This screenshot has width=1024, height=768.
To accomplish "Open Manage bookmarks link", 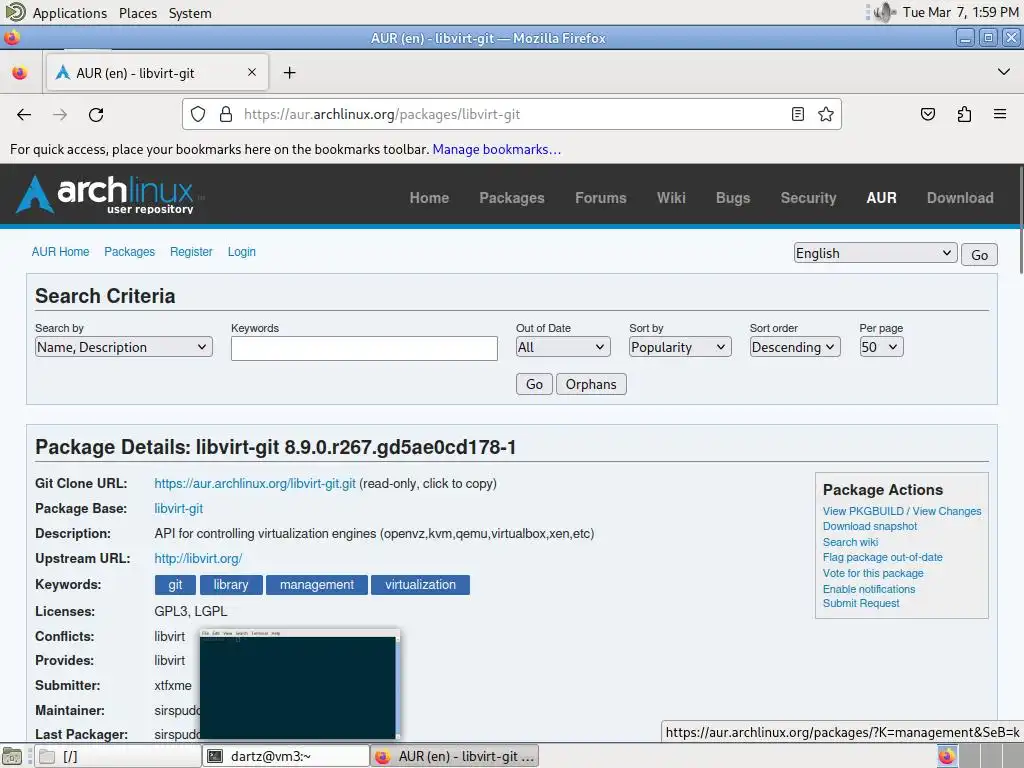I will pos(496,150).
